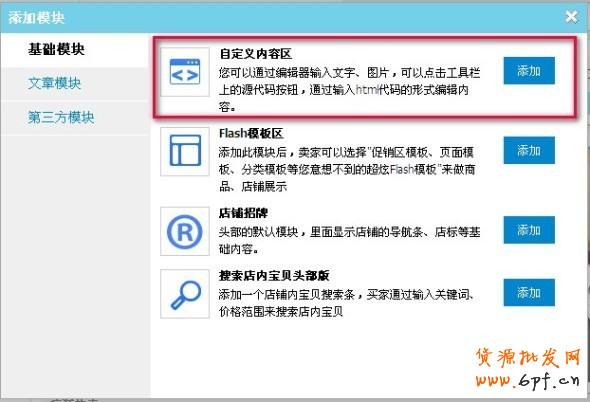Close the 添加模块 dialog with X
The width and height of the screenshot is (590, 402).
click(x=571, y=17)
